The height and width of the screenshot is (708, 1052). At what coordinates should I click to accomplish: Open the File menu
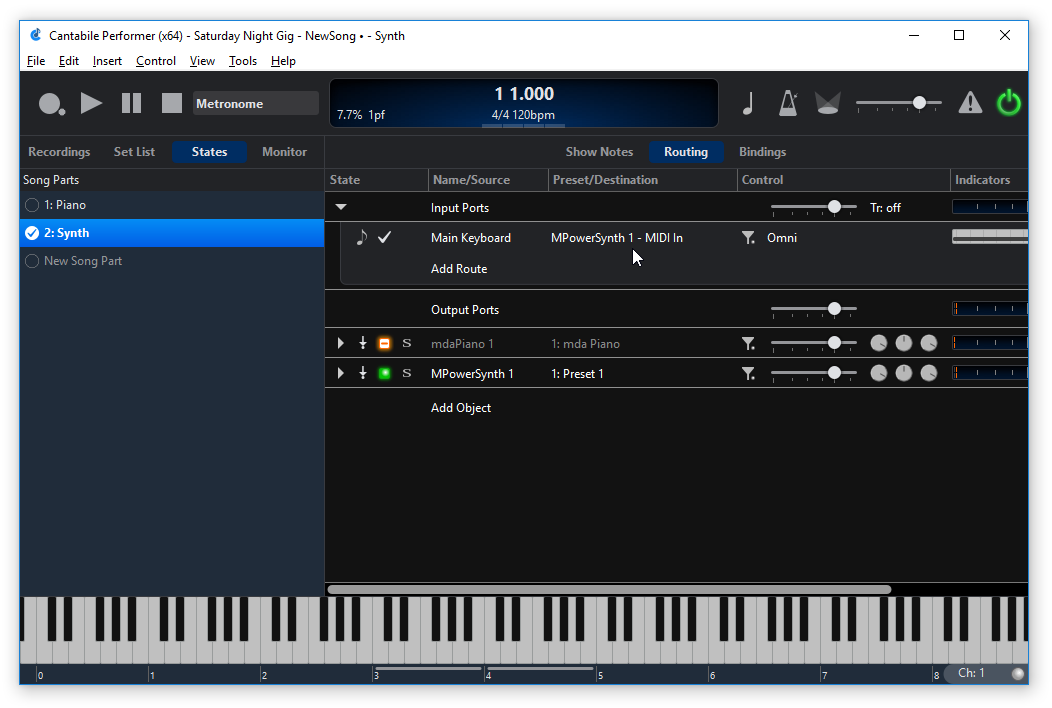point(36,61)
